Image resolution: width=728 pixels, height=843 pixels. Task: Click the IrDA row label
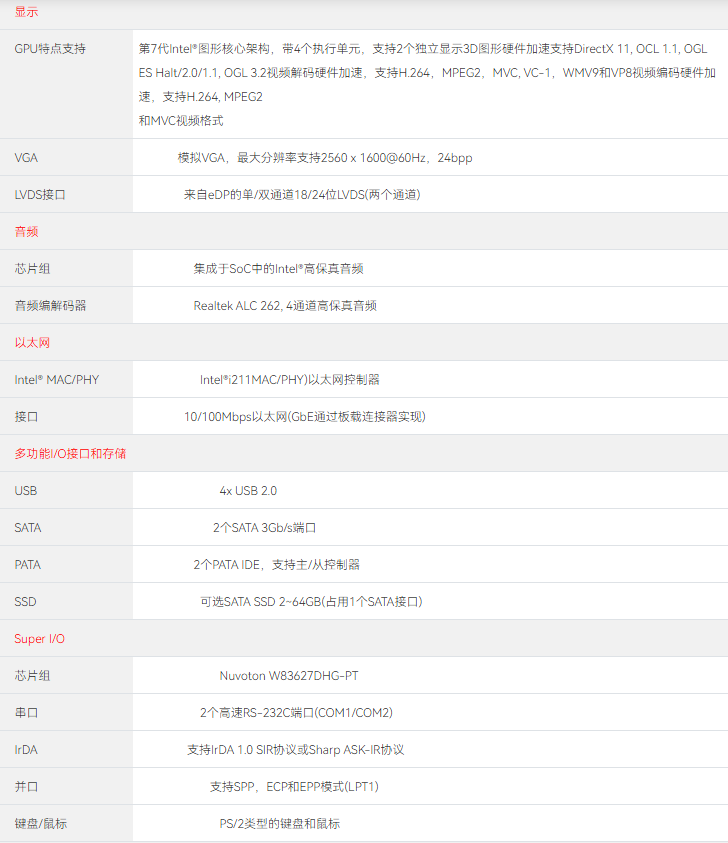(x=26, y=750)
